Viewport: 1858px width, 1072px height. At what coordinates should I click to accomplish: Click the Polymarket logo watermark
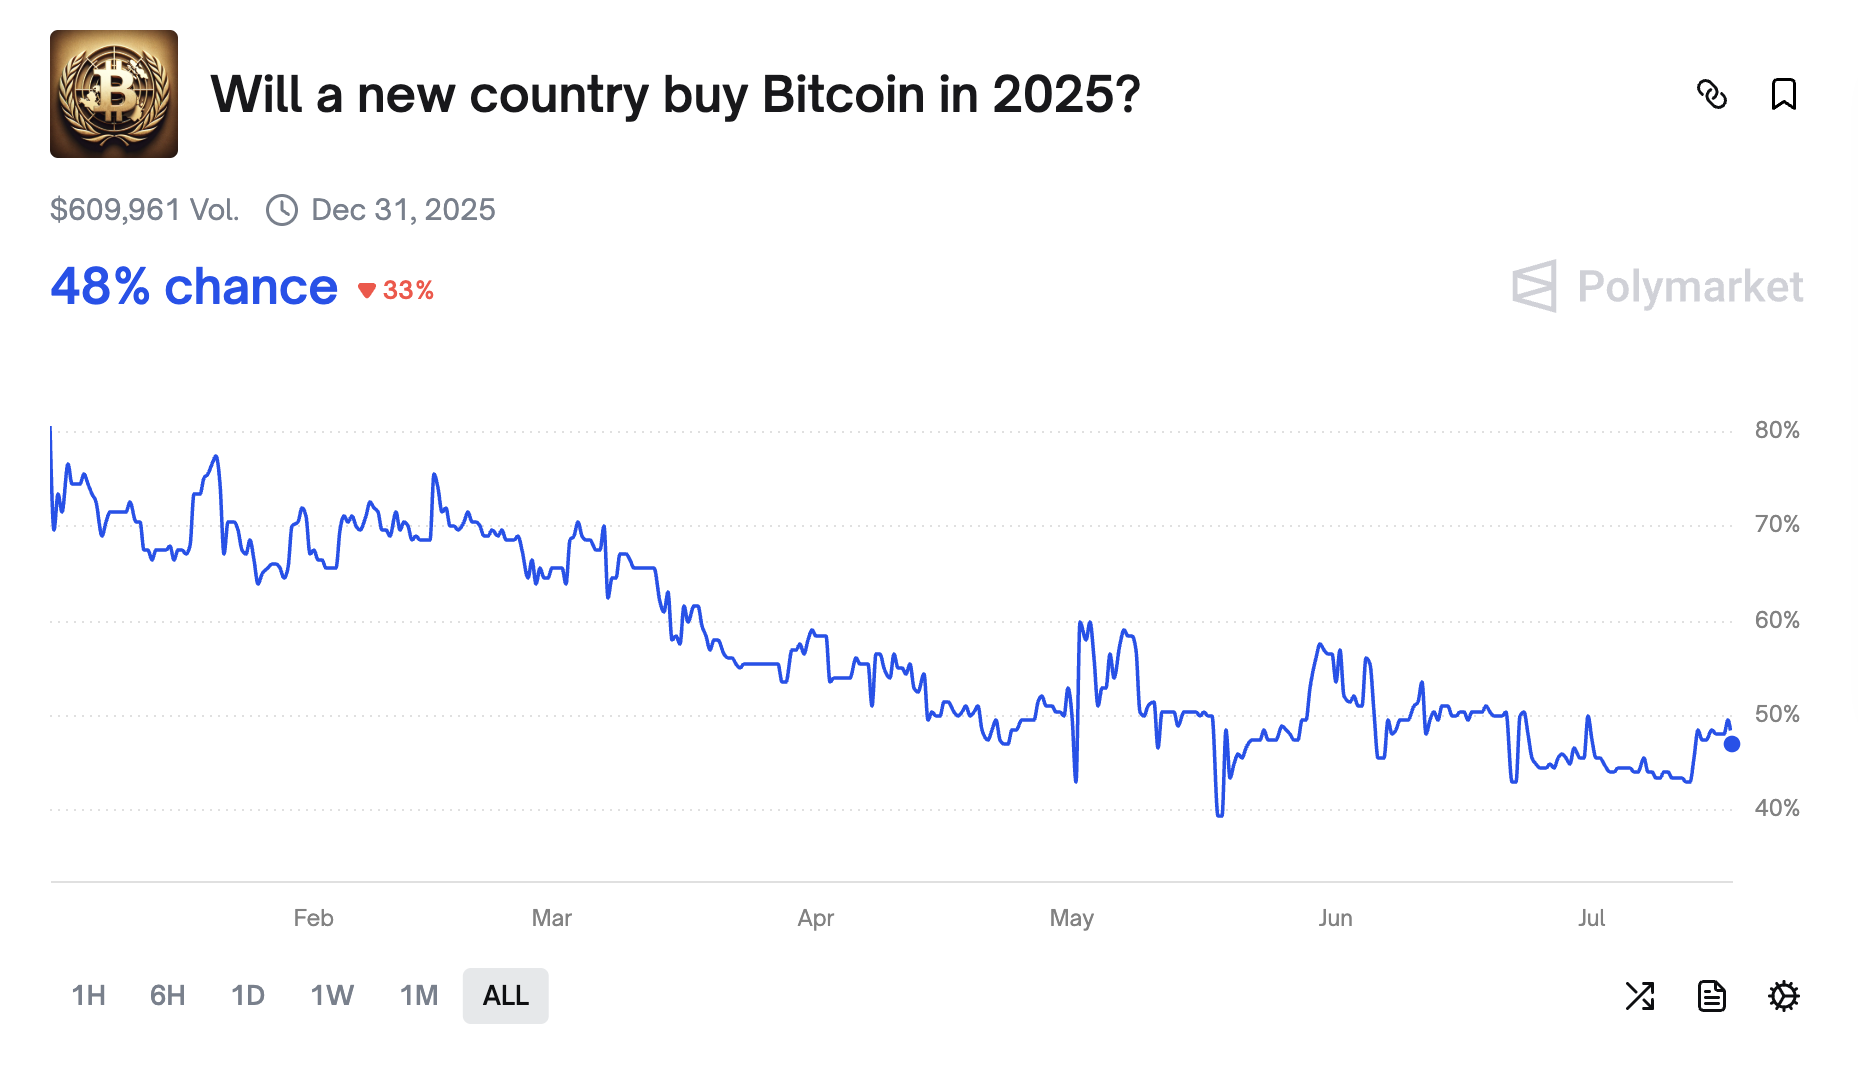click(x=1658, y=287)
